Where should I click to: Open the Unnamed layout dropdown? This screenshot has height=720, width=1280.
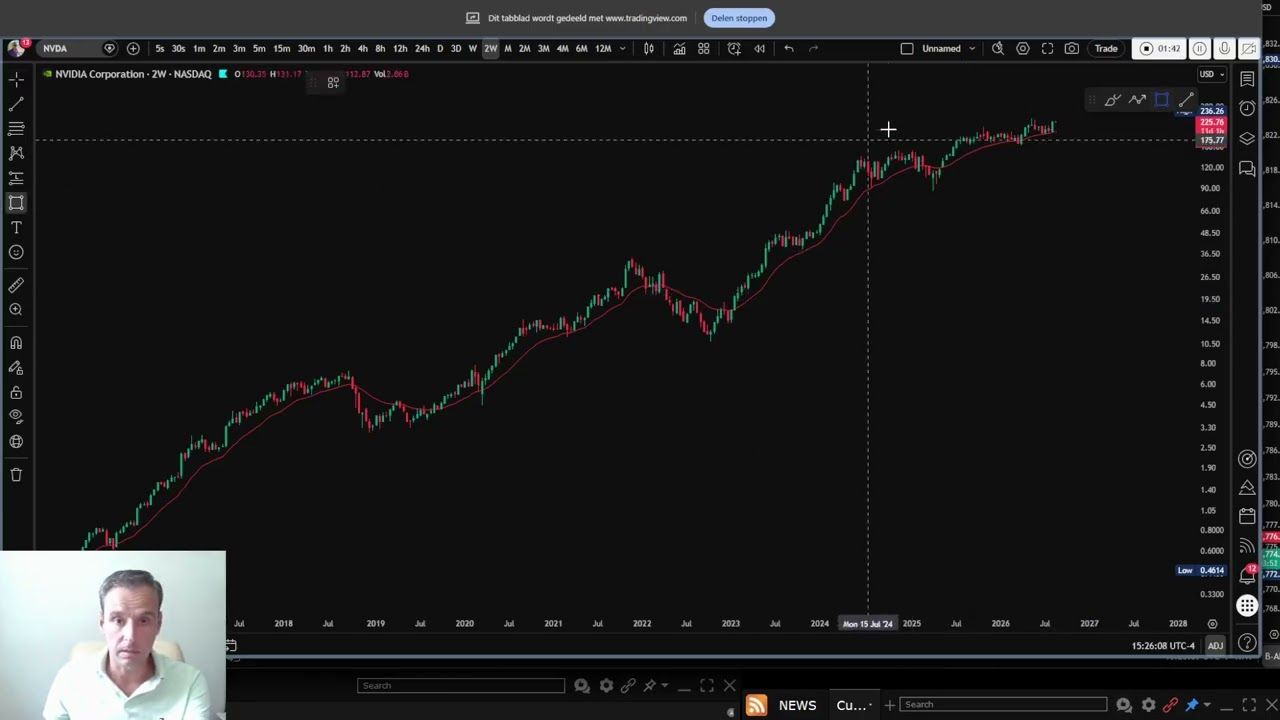tap(949, 48)
